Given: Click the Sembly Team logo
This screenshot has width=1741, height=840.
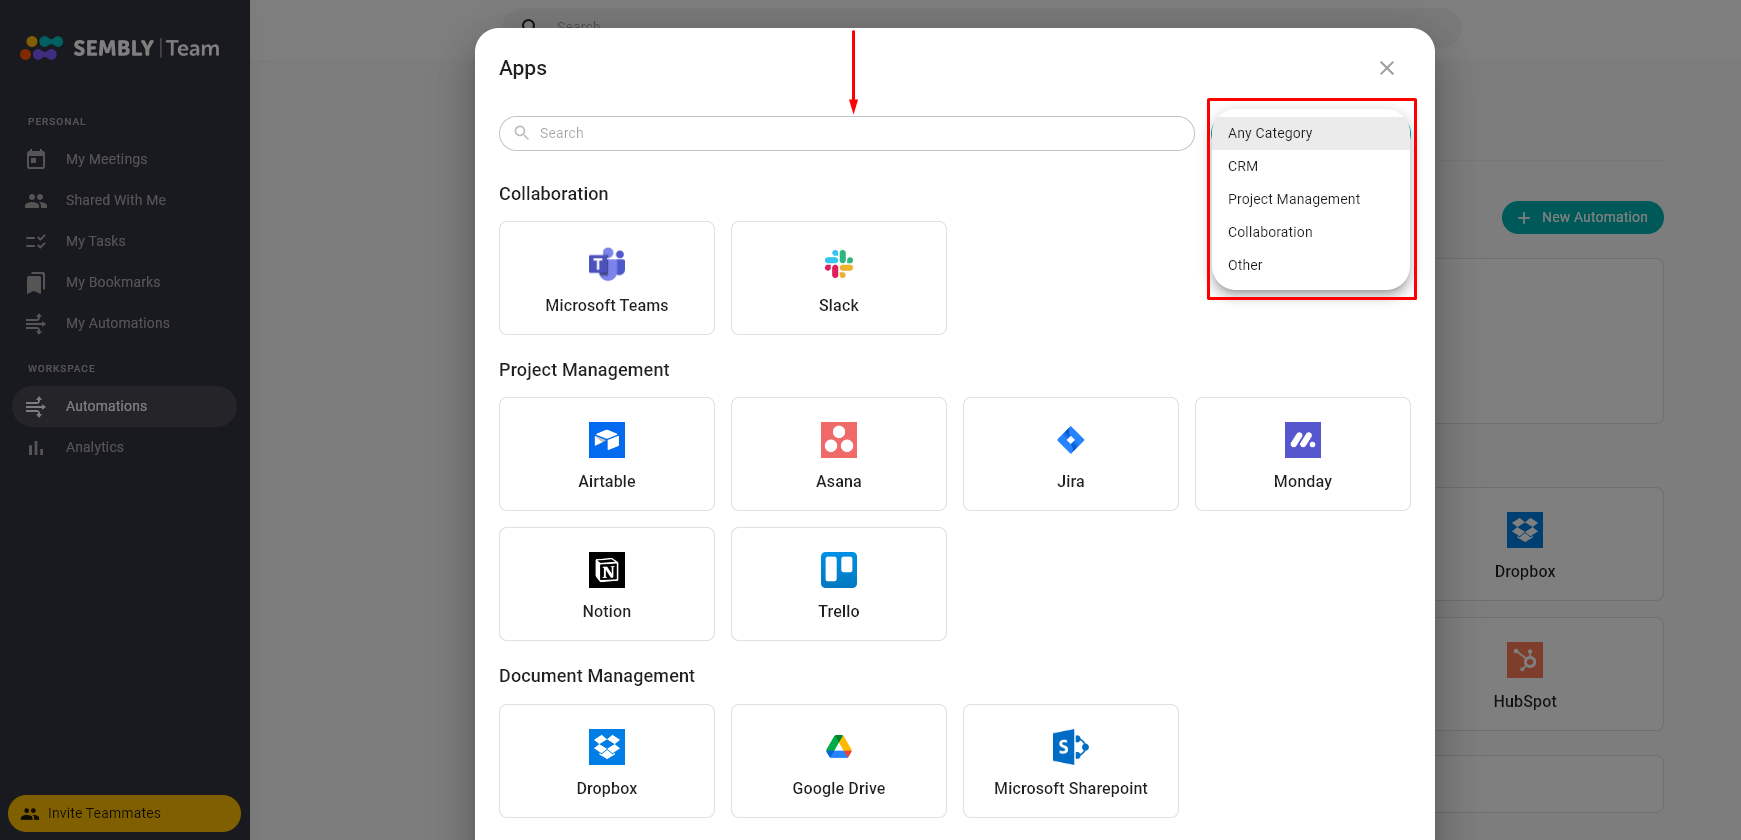Looking at the screenshot, I should pyautogui.click(x=120, y=48).
